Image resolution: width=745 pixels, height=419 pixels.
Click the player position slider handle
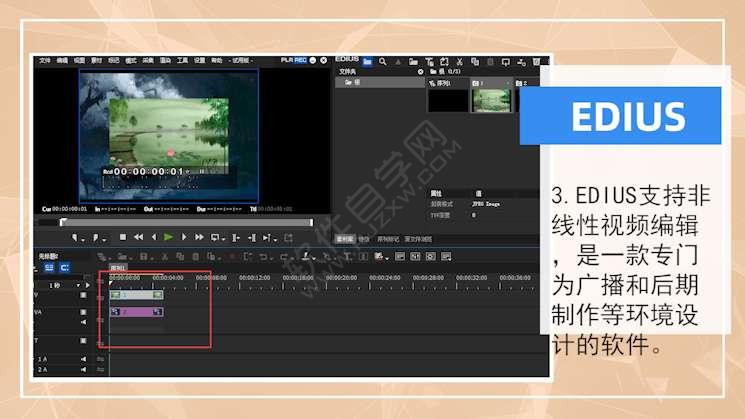pos(63,222)
